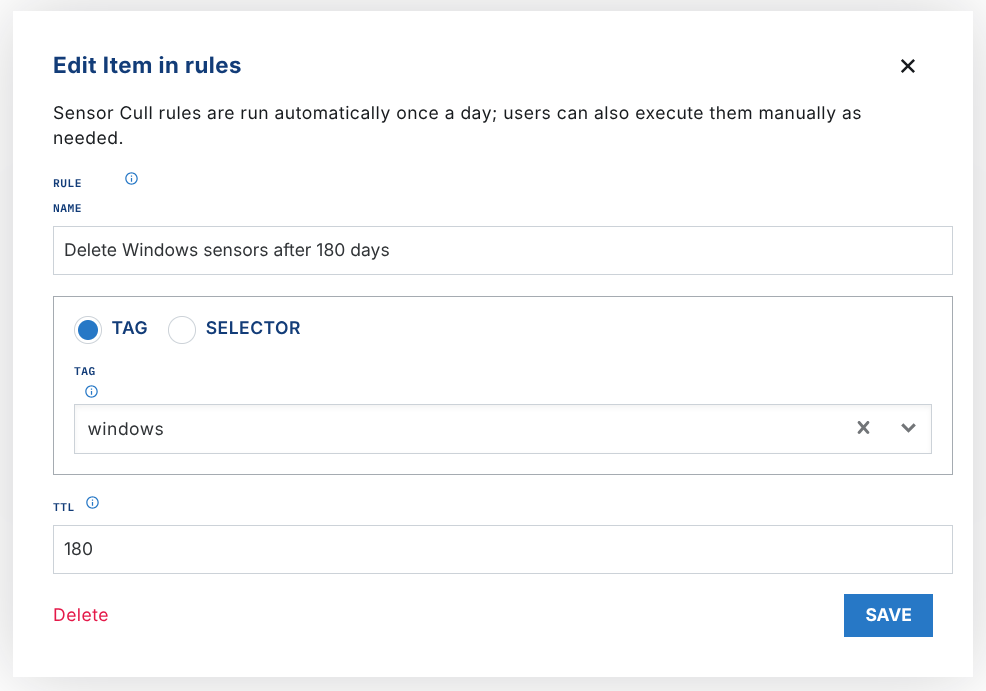This screenshot has width=986, height=691.
Task: Click the info icon next to TTL
Action: (92, 503)
